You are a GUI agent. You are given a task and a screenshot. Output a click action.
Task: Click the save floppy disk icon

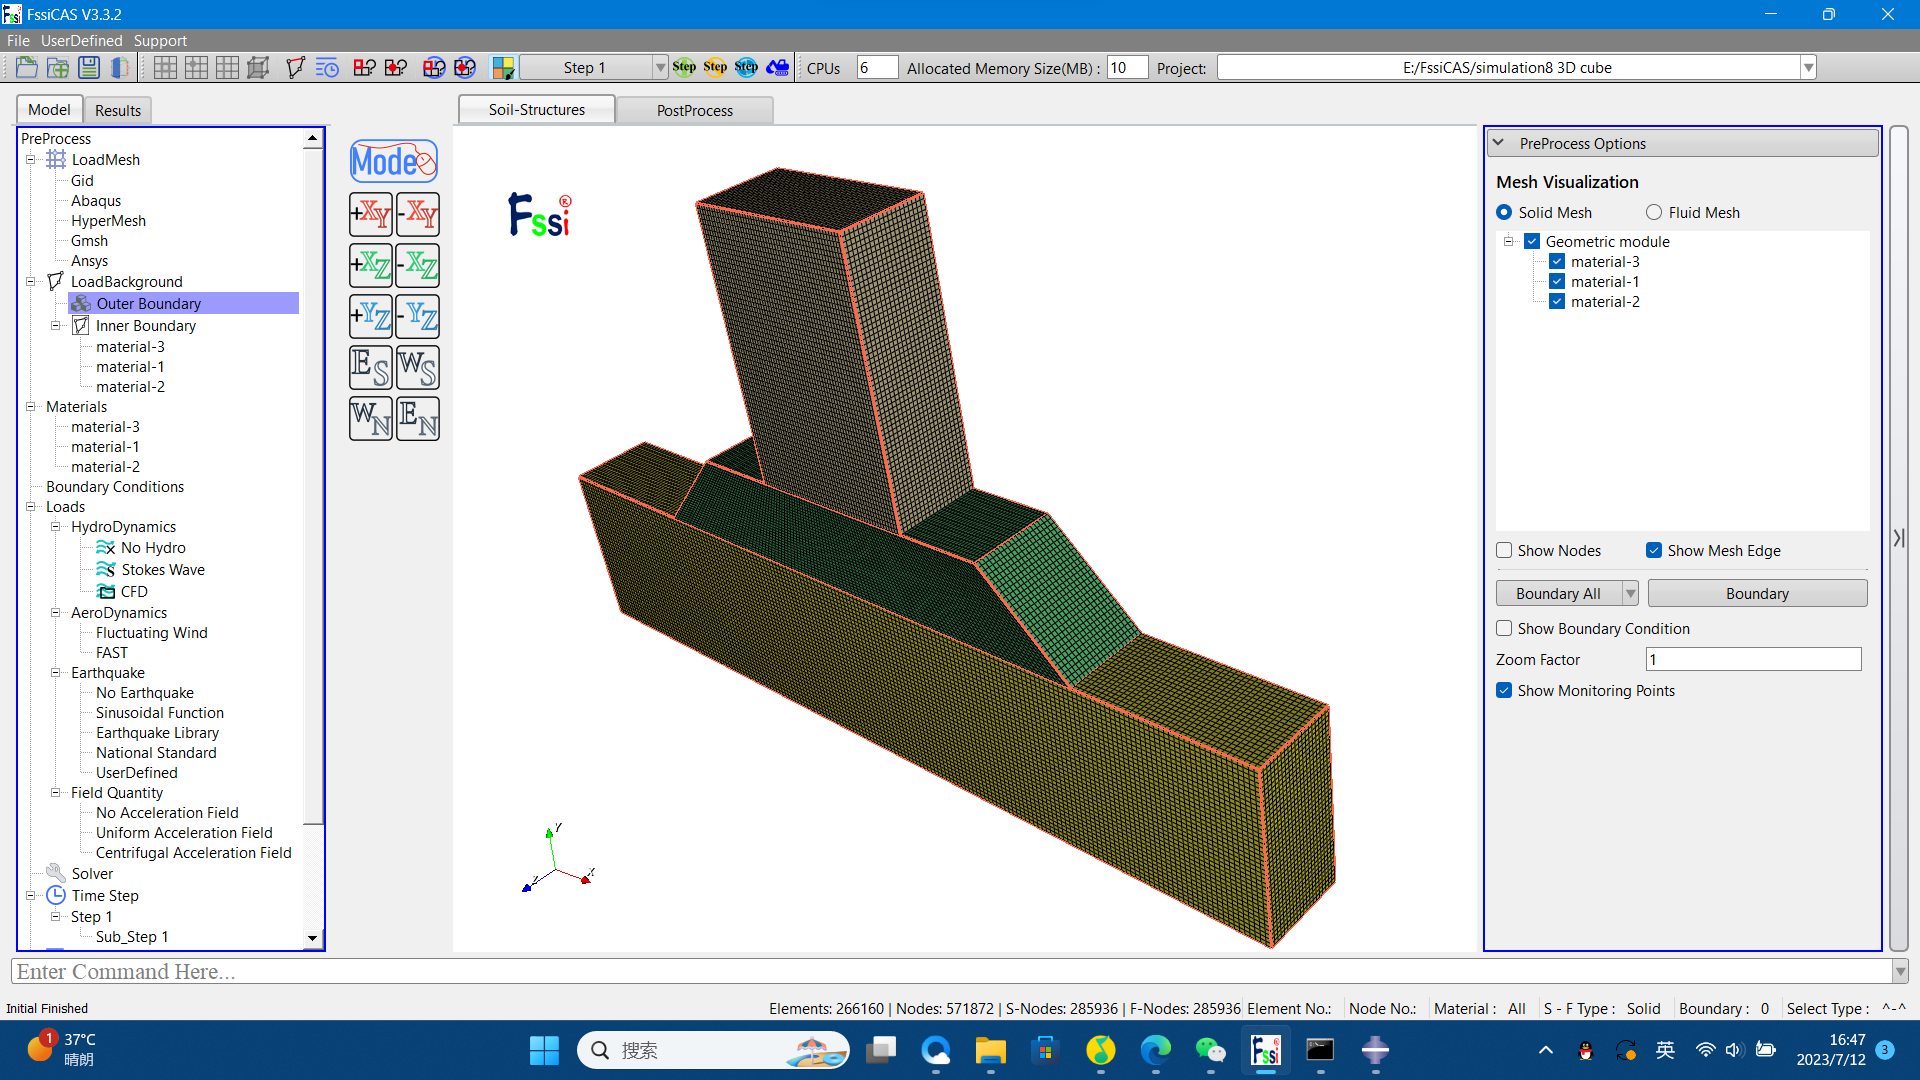point(89,67)
